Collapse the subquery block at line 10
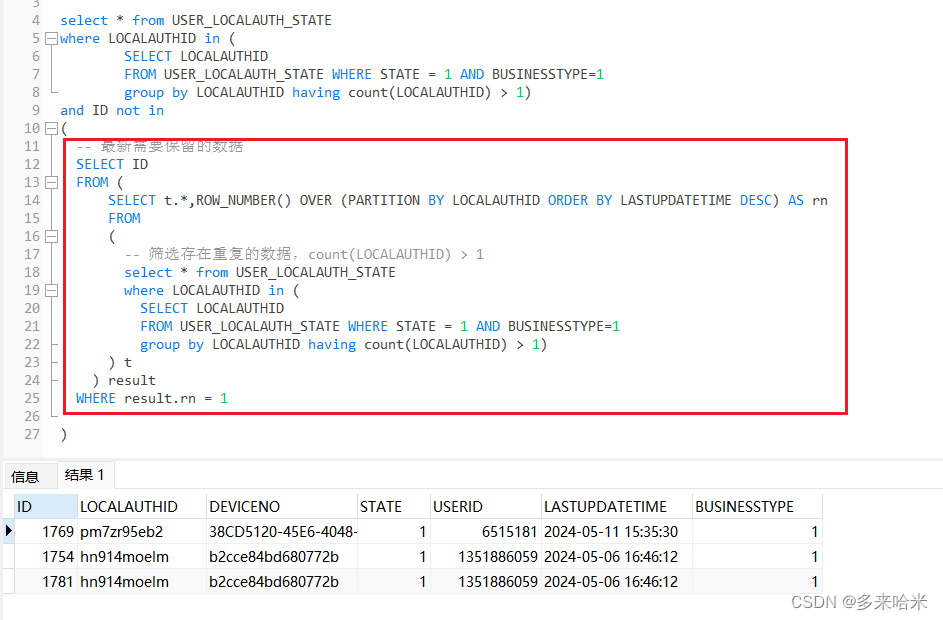Viewport: 943px width, 620px height. [51, 128]
